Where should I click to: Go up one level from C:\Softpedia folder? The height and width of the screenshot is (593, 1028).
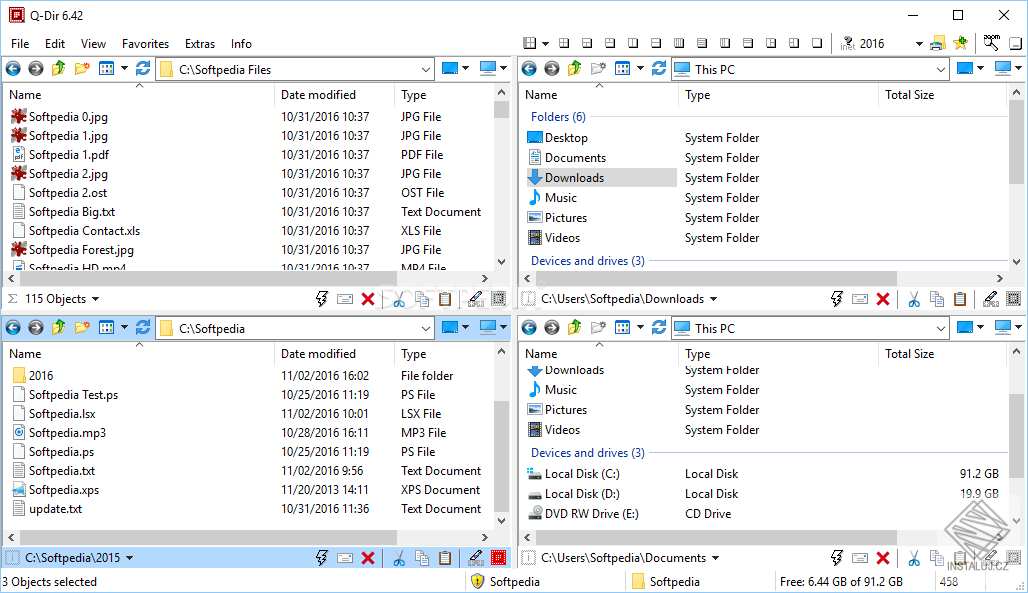point(59,328)
